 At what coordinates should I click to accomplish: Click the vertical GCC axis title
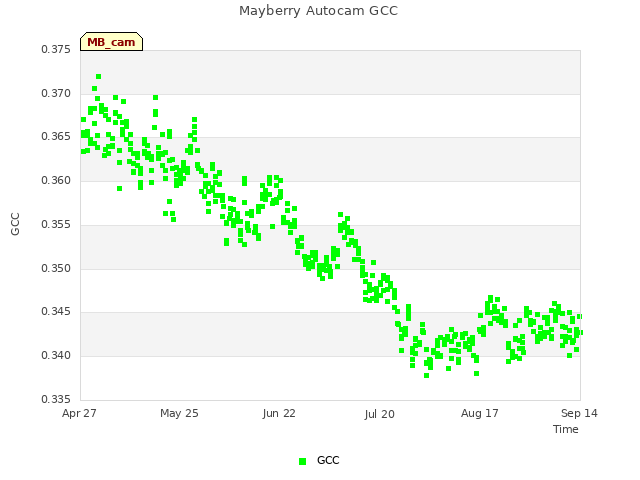pos(15,224)
